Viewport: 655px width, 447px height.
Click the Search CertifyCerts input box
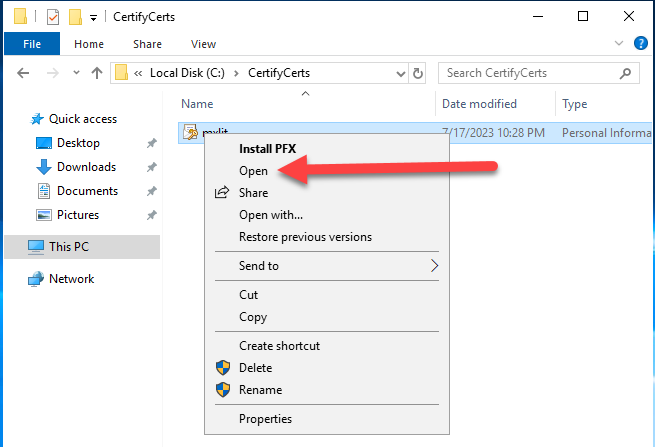530,73
